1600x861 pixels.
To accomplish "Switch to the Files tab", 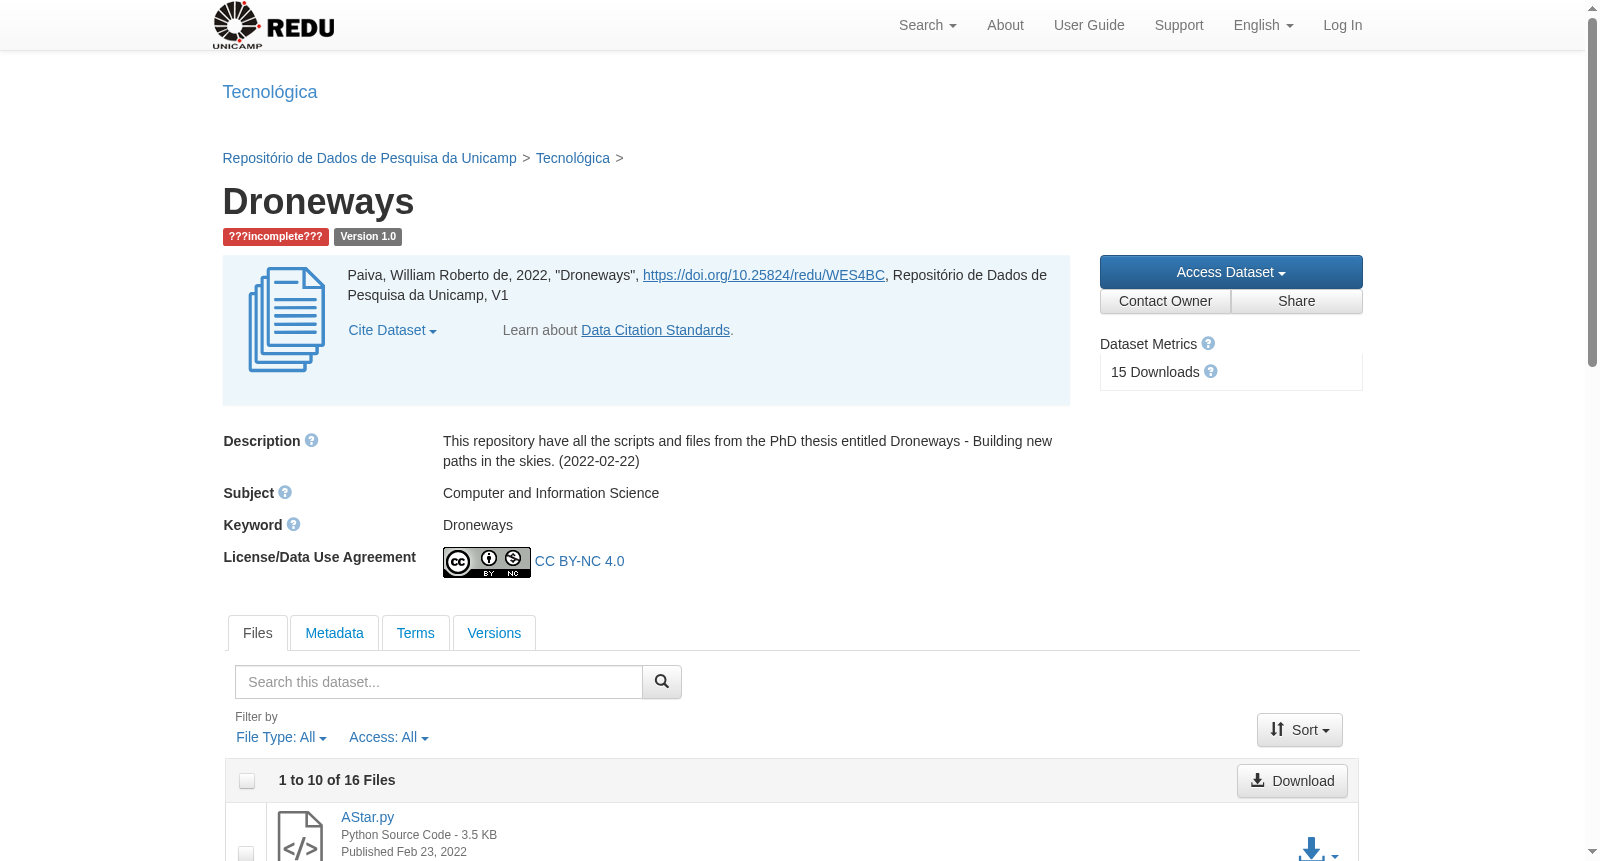I will point(258,633).
